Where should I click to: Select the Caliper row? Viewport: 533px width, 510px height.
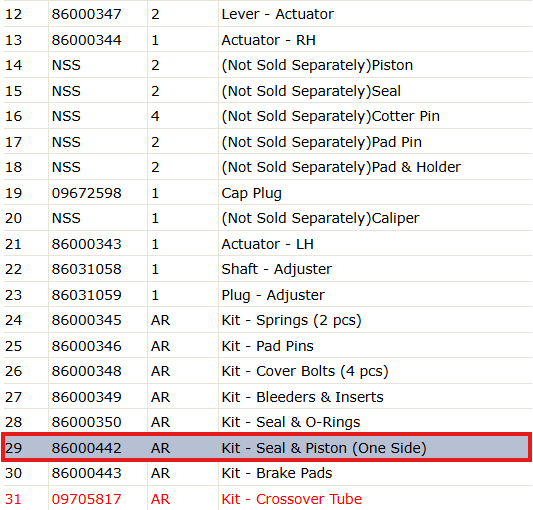pyautogui.click(x=268, y=218)
